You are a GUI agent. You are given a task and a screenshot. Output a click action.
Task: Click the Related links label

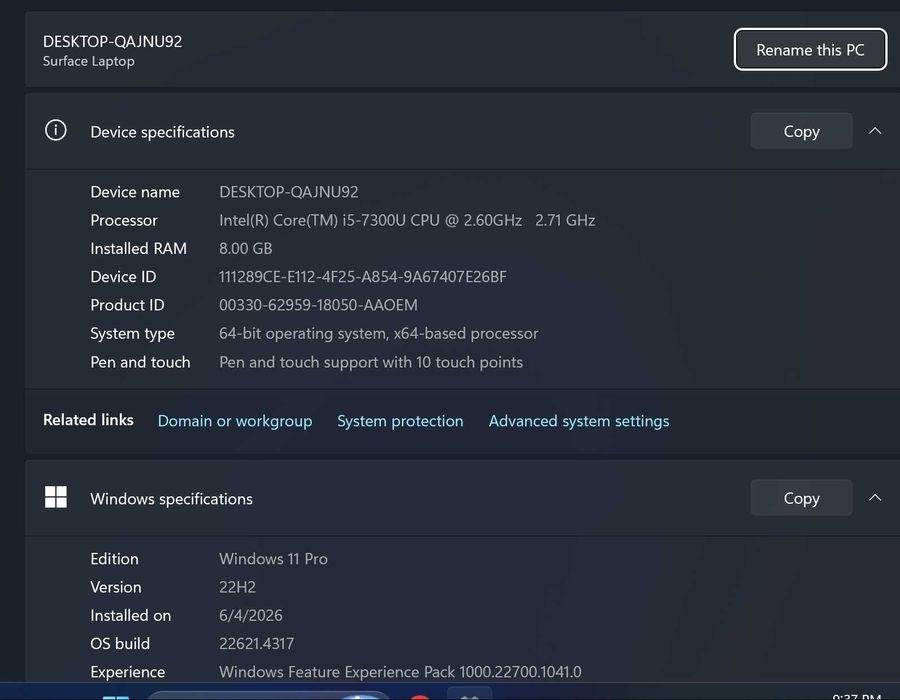[x=88, y=420]
